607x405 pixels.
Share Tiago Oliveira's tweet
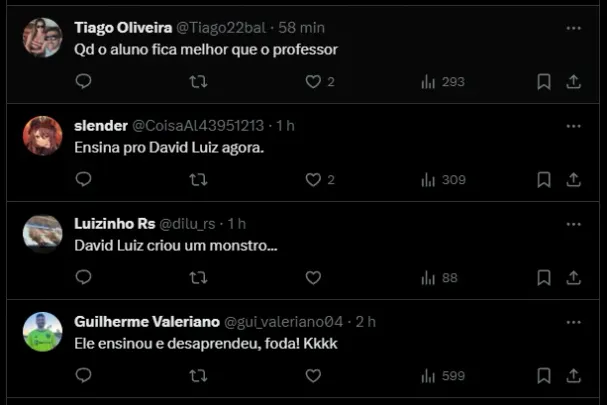pos(574,81)
